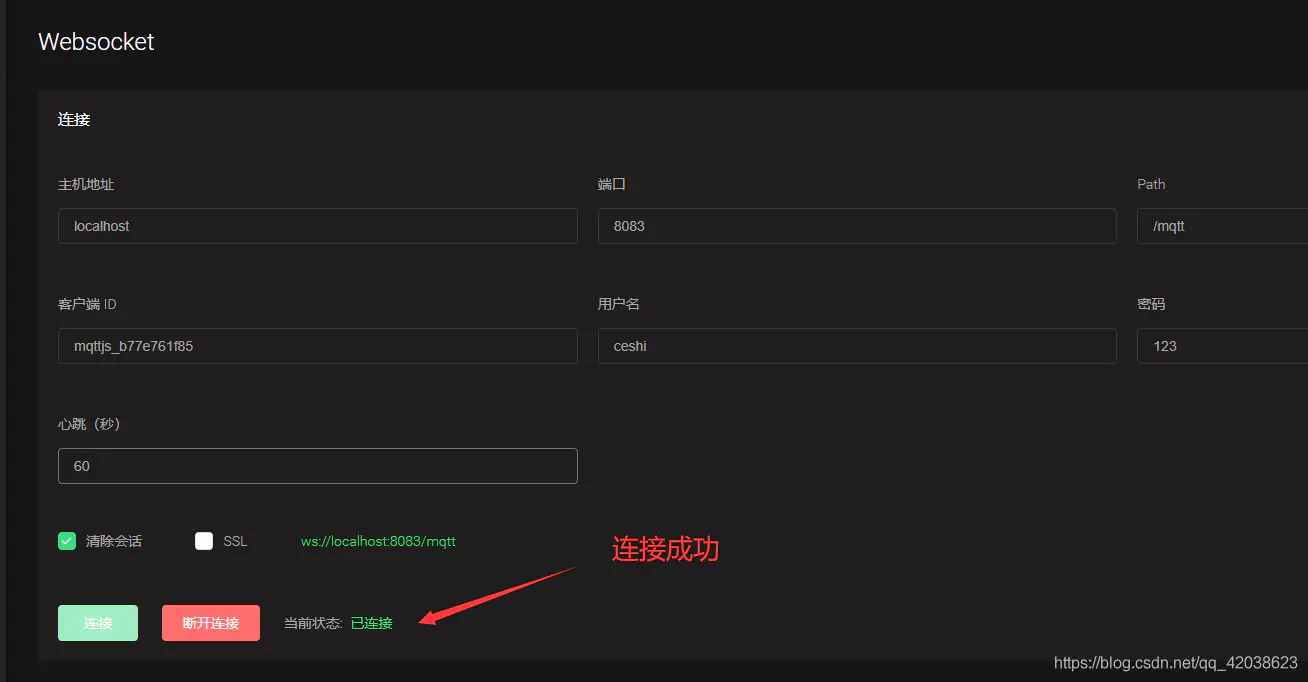Open the blog.csdn.net watermark link
This screenshot has height=682, width=1308.
[1175, 663]
